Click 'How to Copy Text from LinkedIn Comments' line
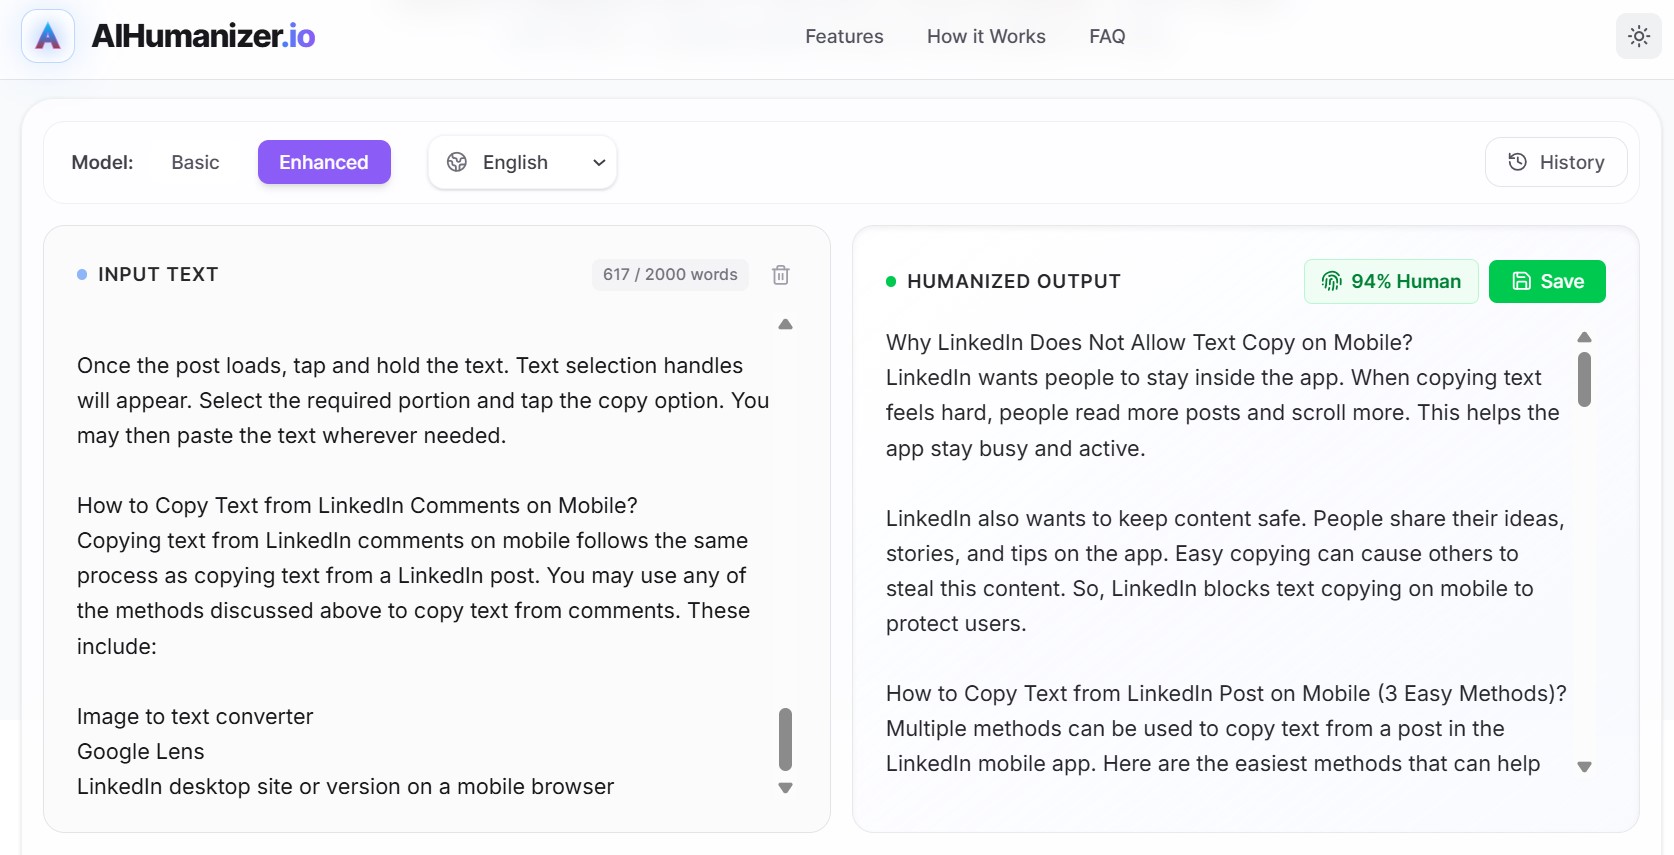 click(x=357, y=506)
